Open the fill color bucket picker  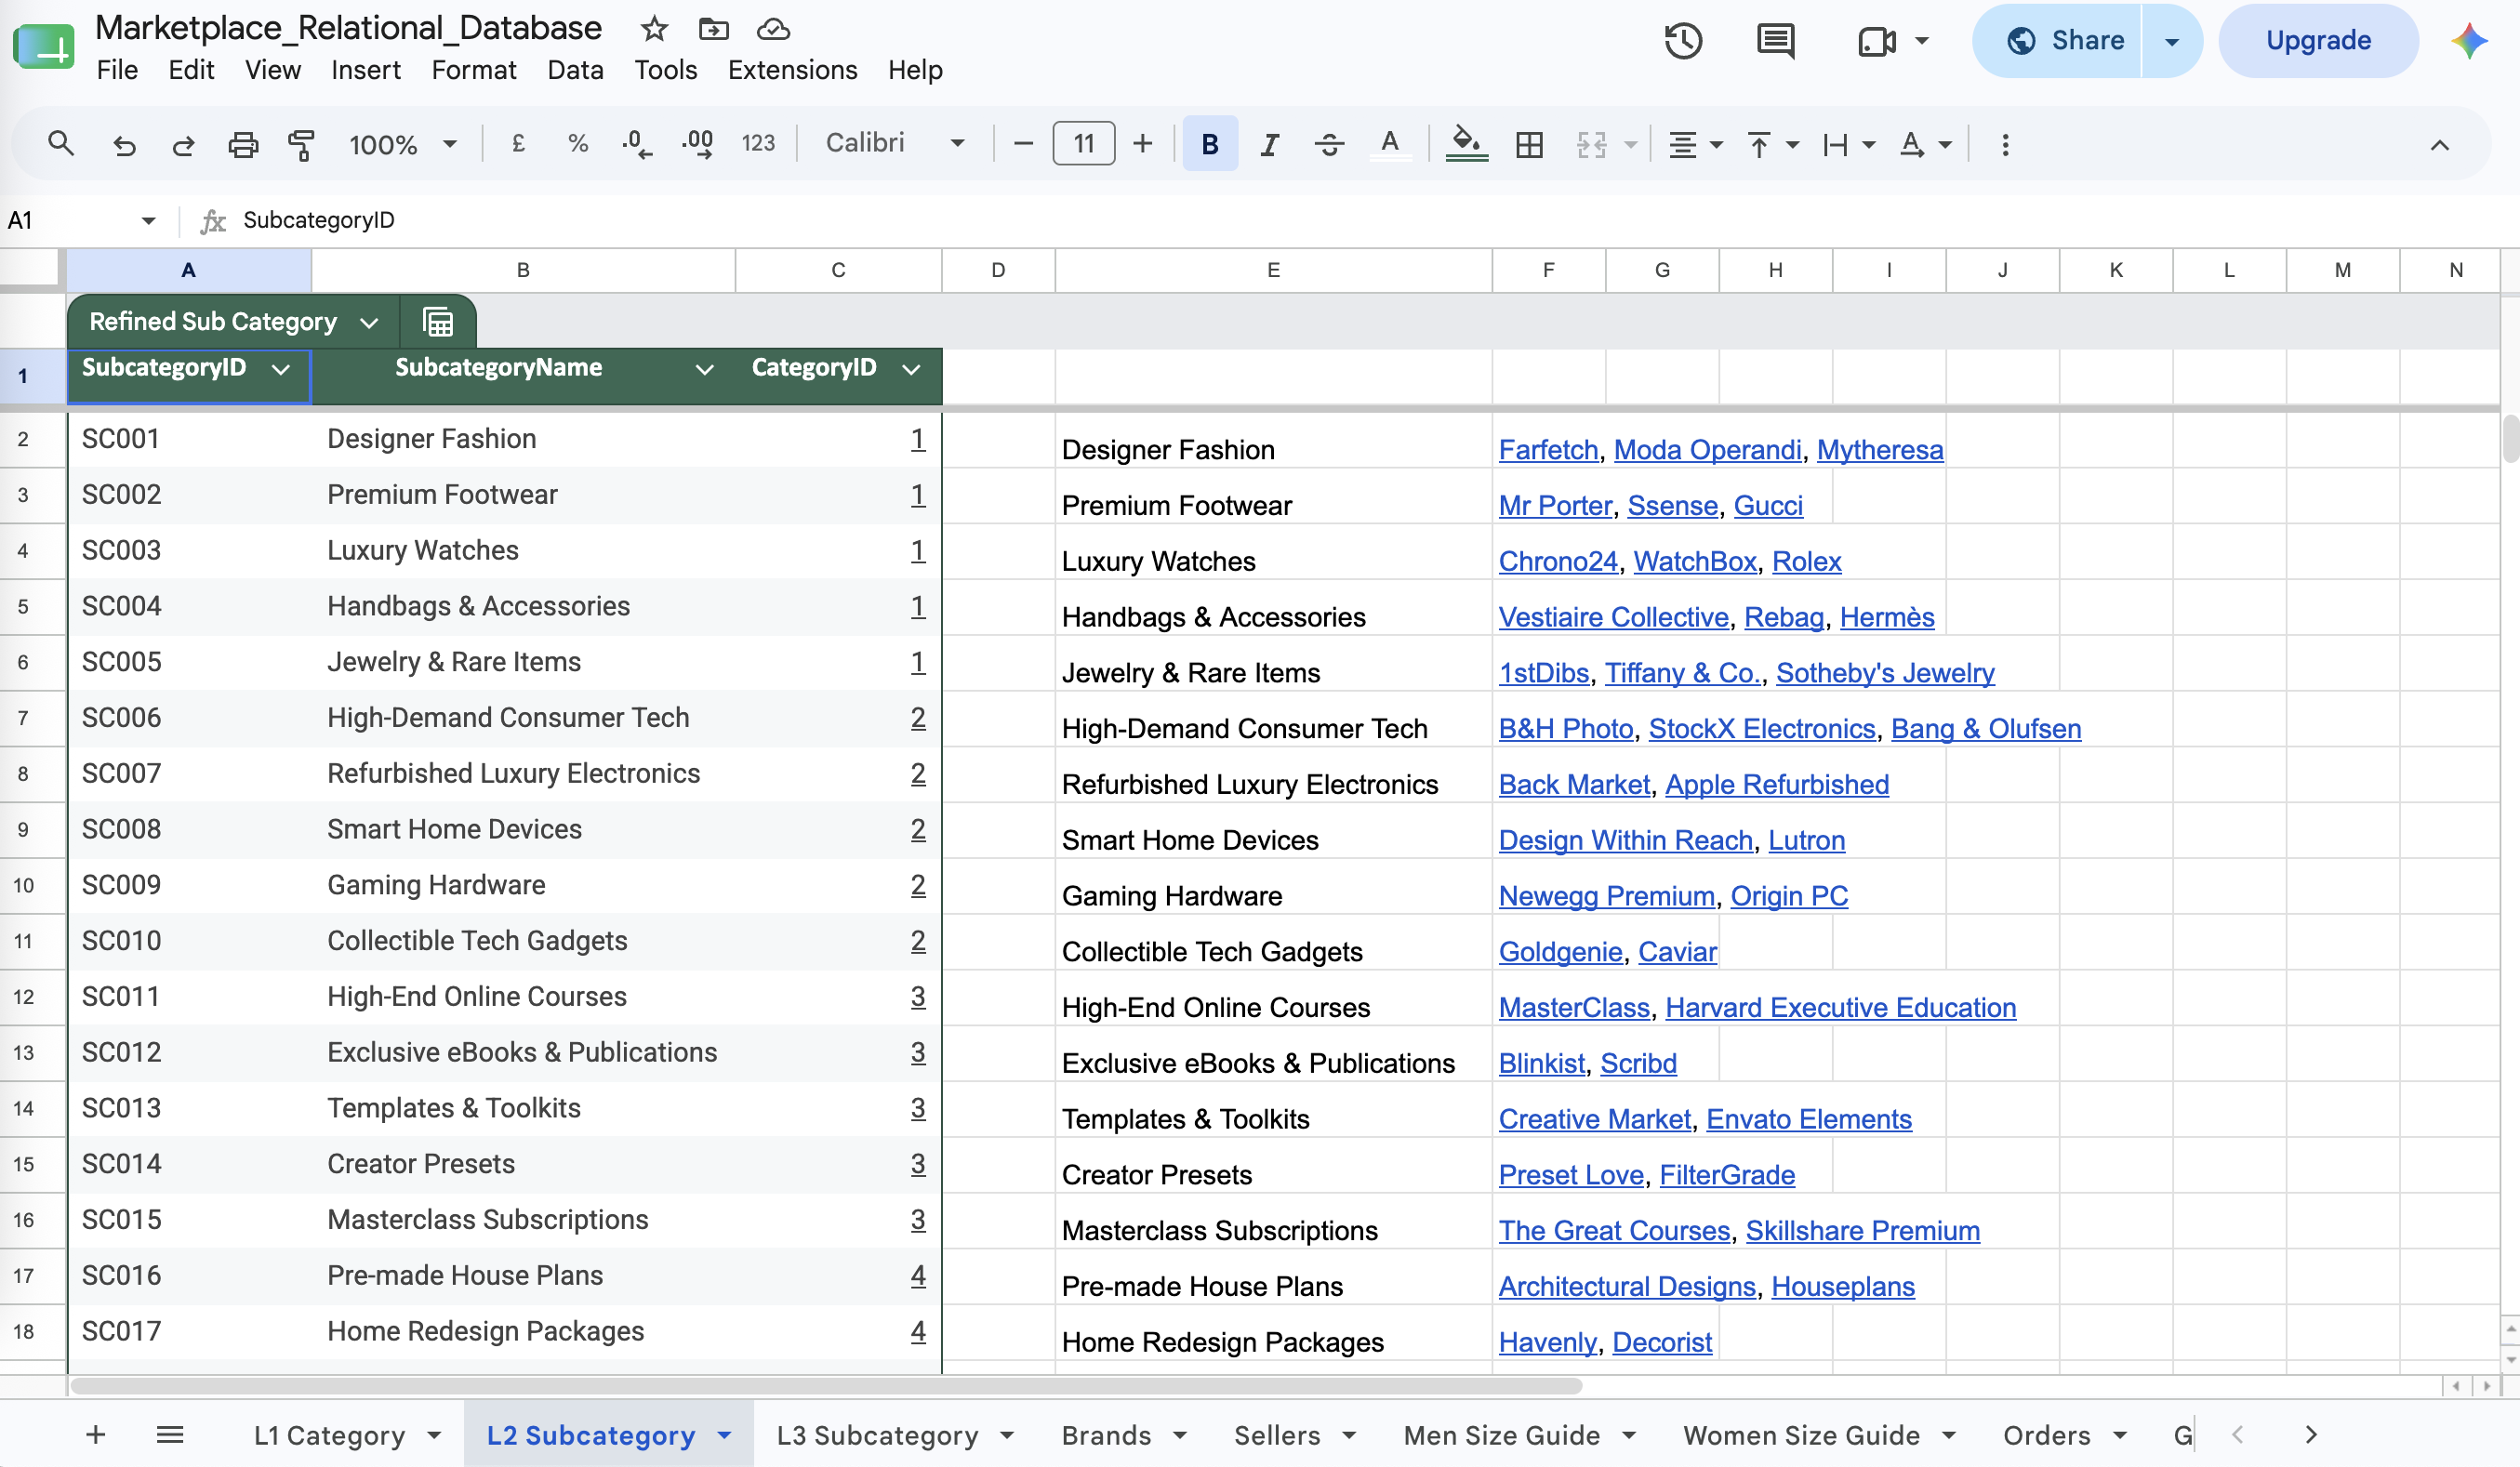click(x=1466, y=144)
